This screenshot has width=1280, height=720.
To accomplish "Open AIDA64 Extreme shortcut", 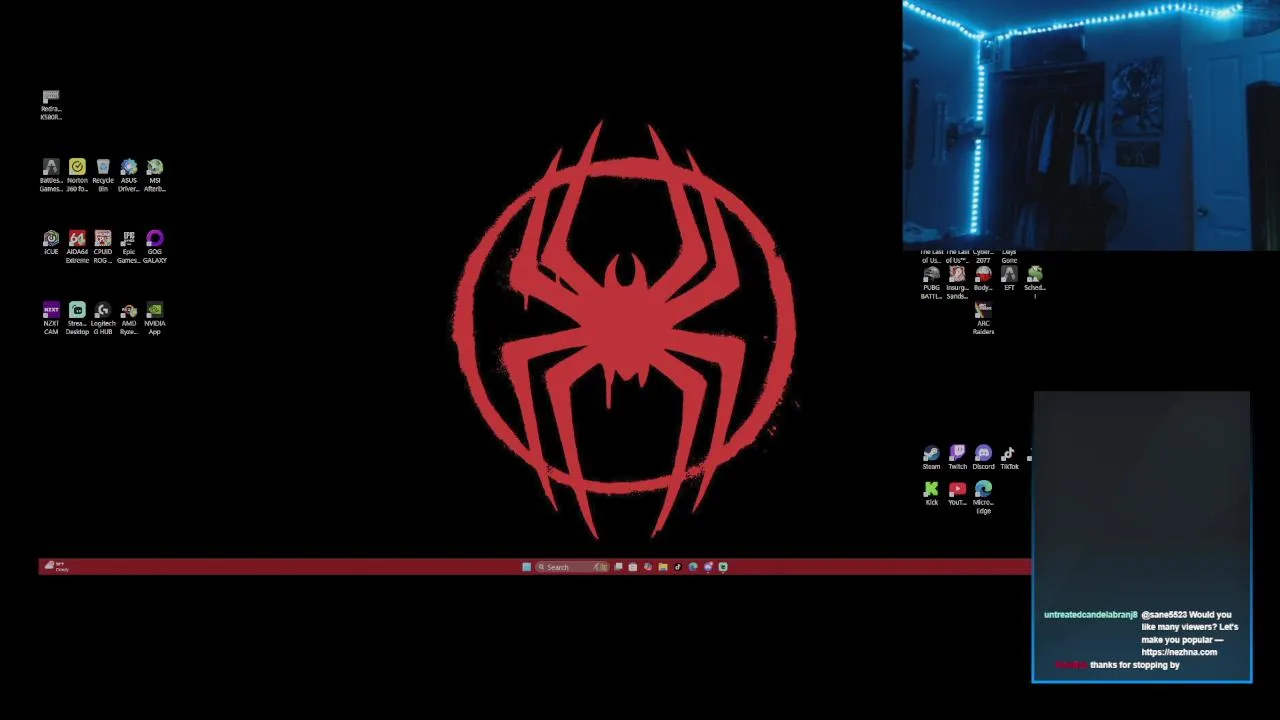I will pos(77,247).
